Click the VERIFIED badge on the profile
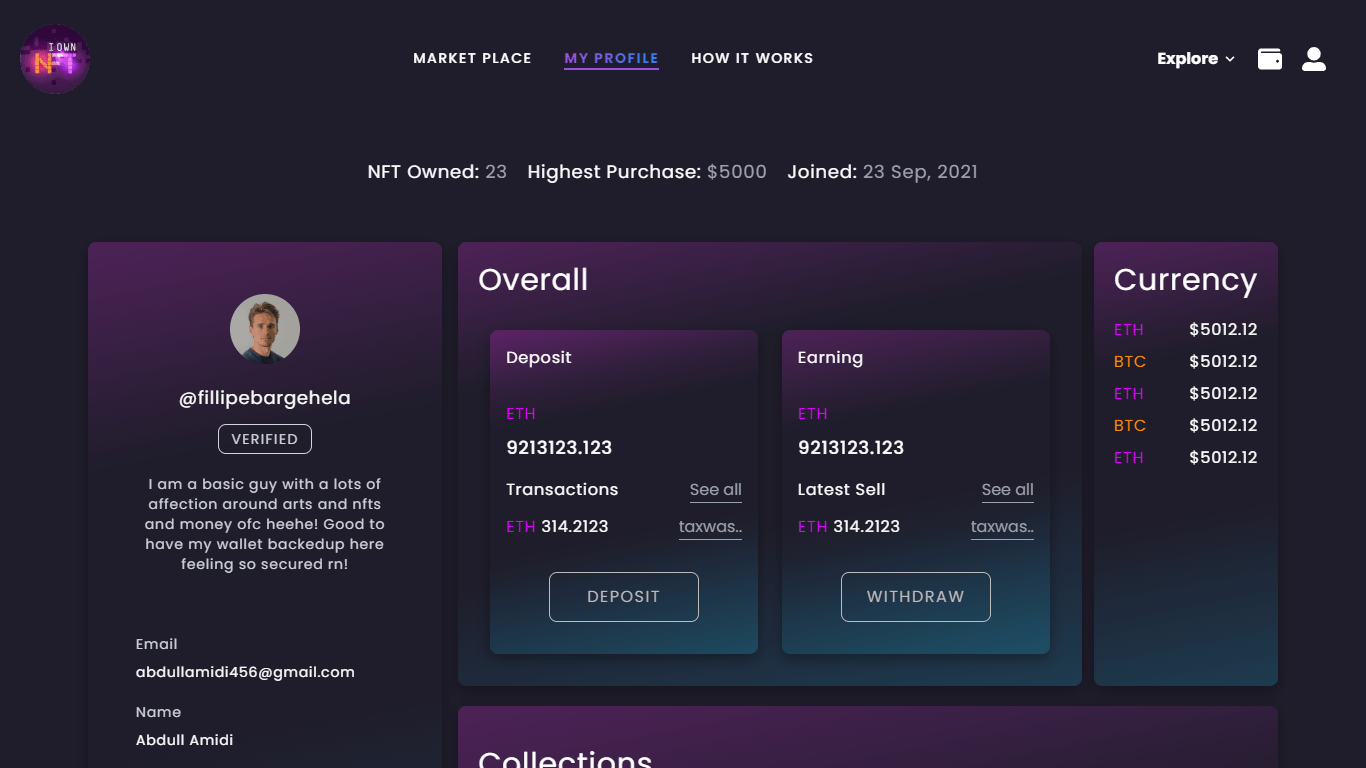Screen dimensions: 1366x768 pyautogui.click(x=264, y=438)
